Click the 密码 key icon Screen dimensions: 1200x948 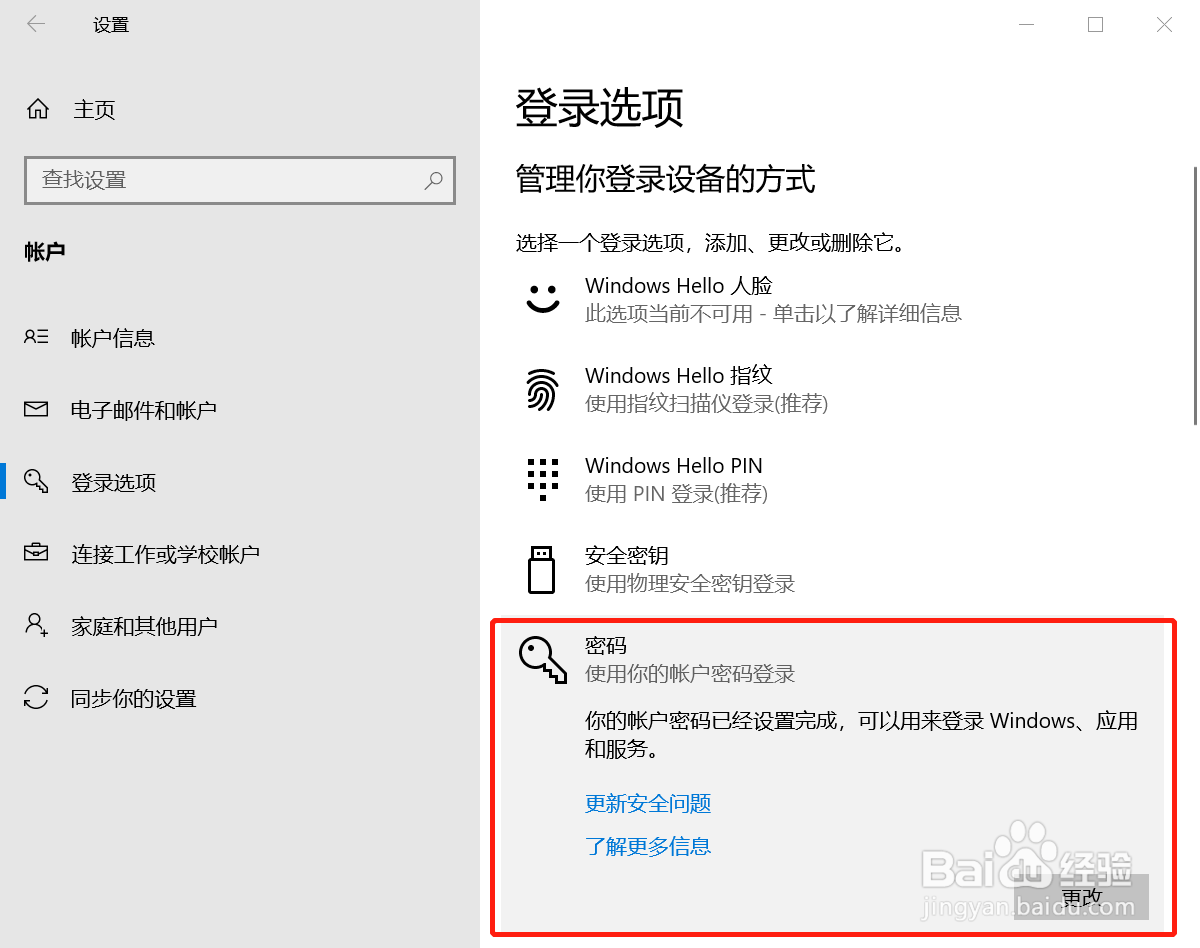pyautogui.click(x=543, y=660)
